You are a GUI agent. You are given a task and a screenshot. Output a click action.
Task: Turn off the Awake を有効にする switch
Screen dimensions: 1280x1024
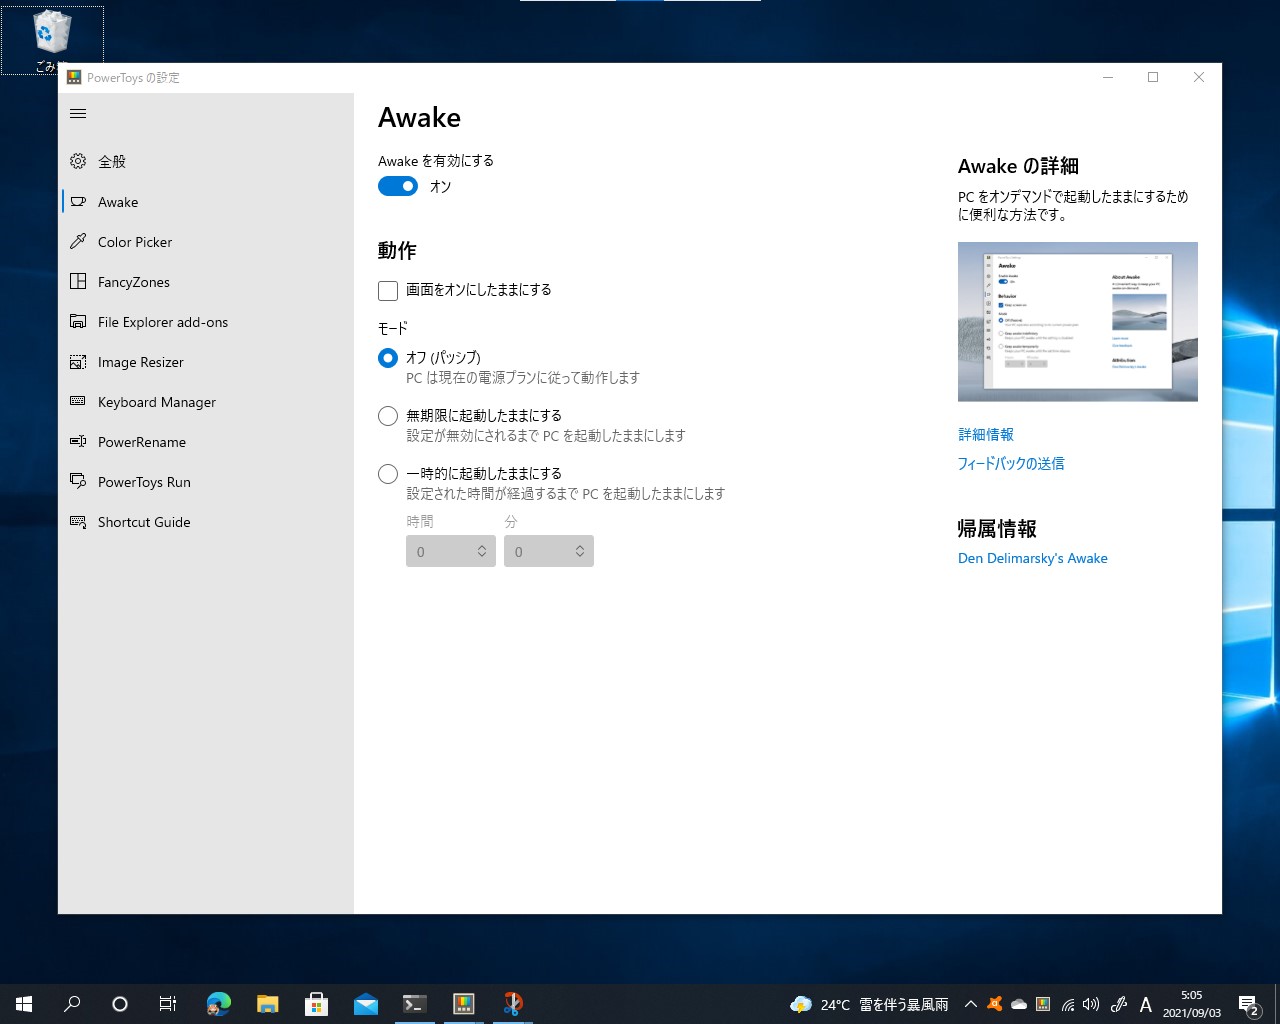398,186
